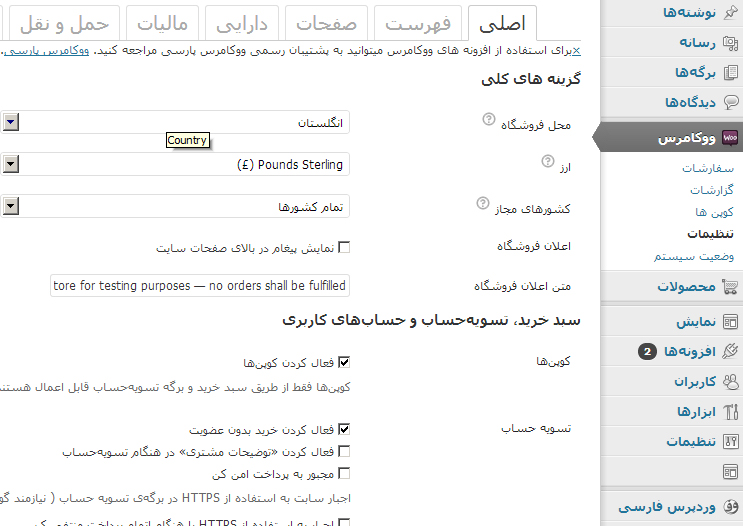Open the افزونه‌ها menu item
Image resolution: width=743 pixels, height=526 pixels.
pos(689,352)
